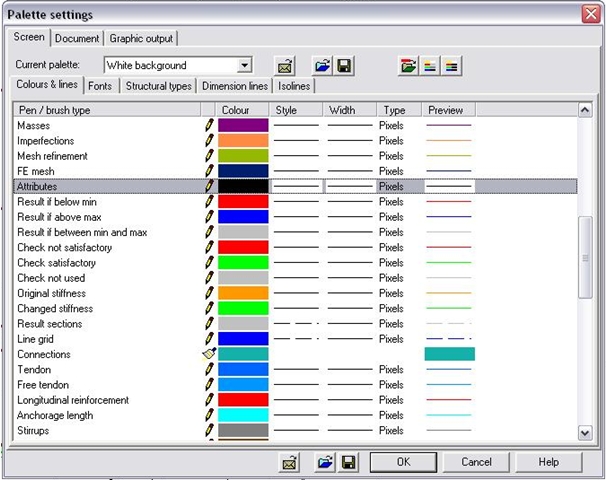Click the bottom open folder icon

click(x=326, y=462)
